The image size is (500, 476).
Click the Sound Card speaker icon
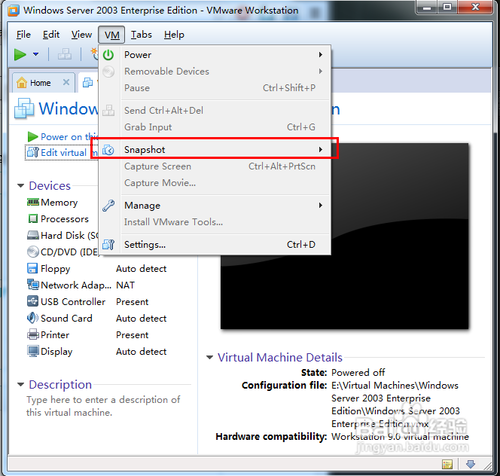coord(33,318)
